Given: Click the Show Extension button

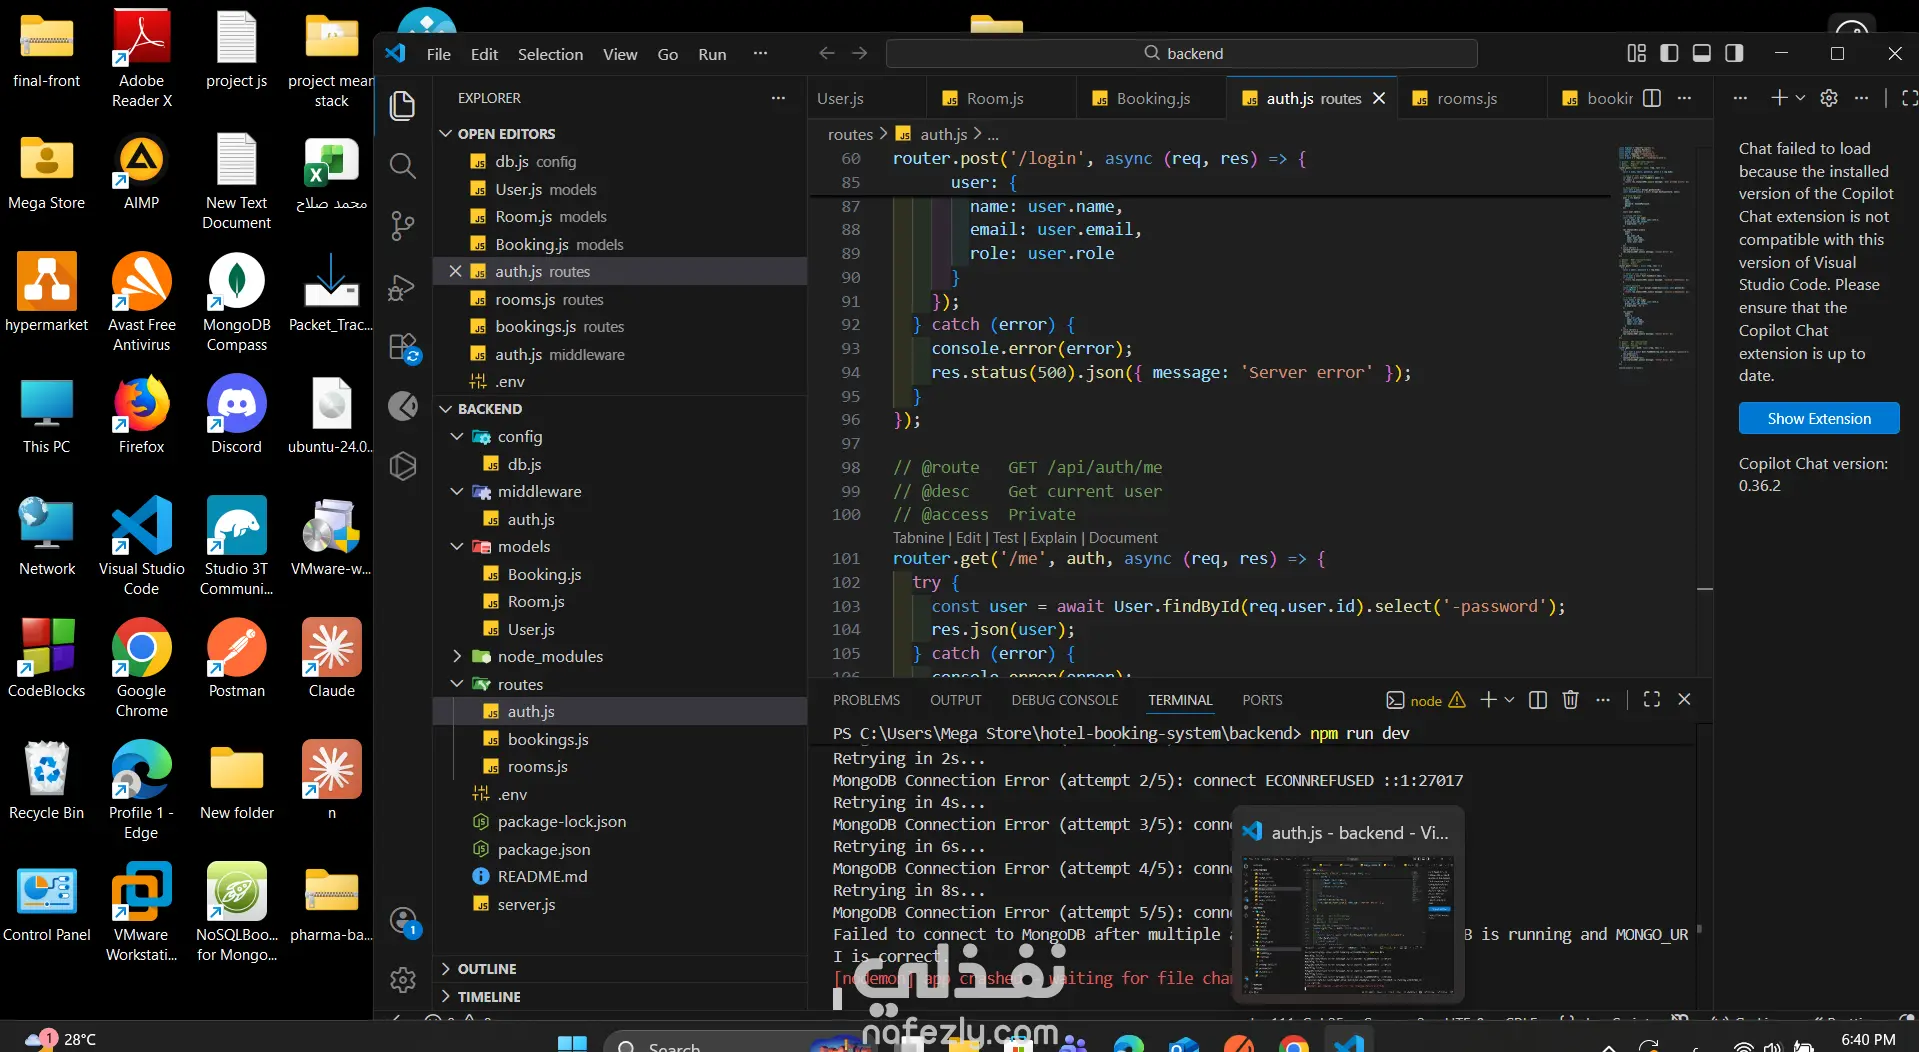Looking at the screenshot, I should click(x=1818, y=419).
